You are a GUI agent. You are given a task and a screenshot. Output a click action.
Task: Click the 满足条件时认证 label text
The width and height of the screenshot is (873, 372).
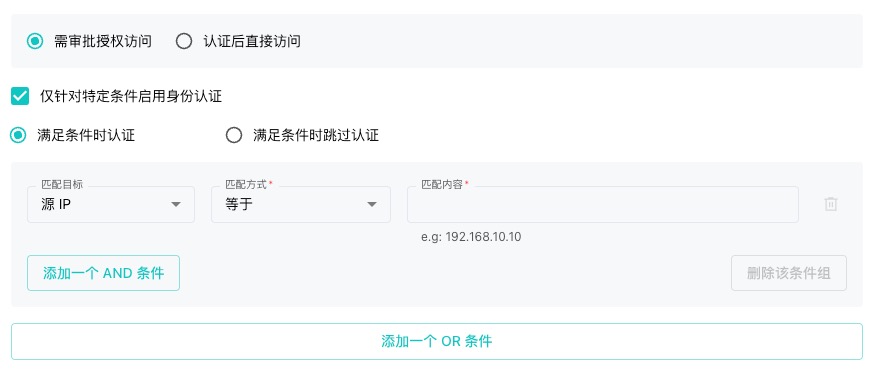pos(86,135)
